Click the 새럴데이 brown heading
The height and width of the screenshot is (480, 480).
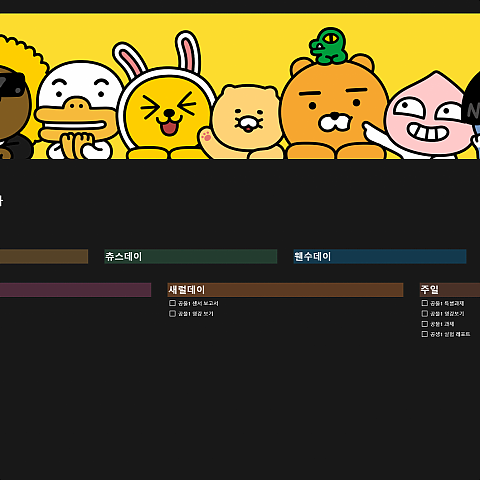pyautogui.click(x=285, y=290)
